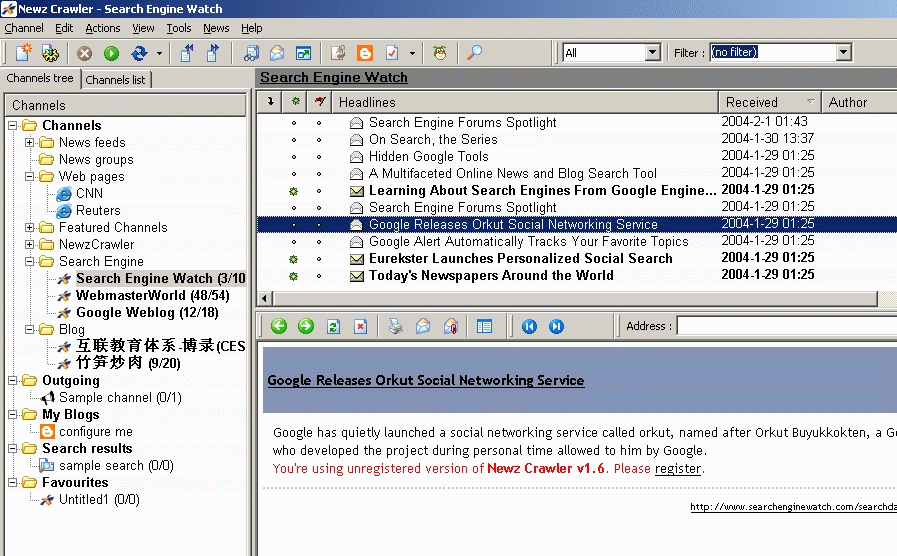Toggle flag dot on 'Today's Newspapers' row

tap(319, 276)
